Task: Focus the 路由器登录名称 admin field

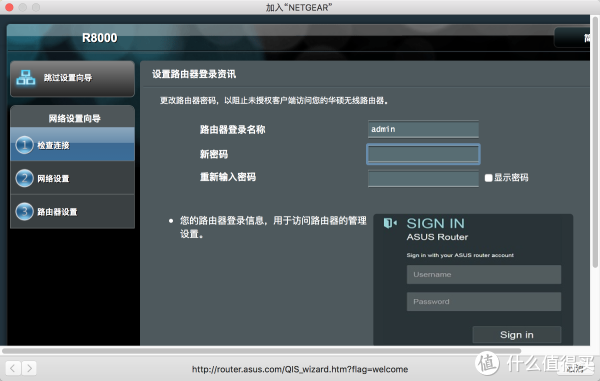Action: [x=423, y=129]
